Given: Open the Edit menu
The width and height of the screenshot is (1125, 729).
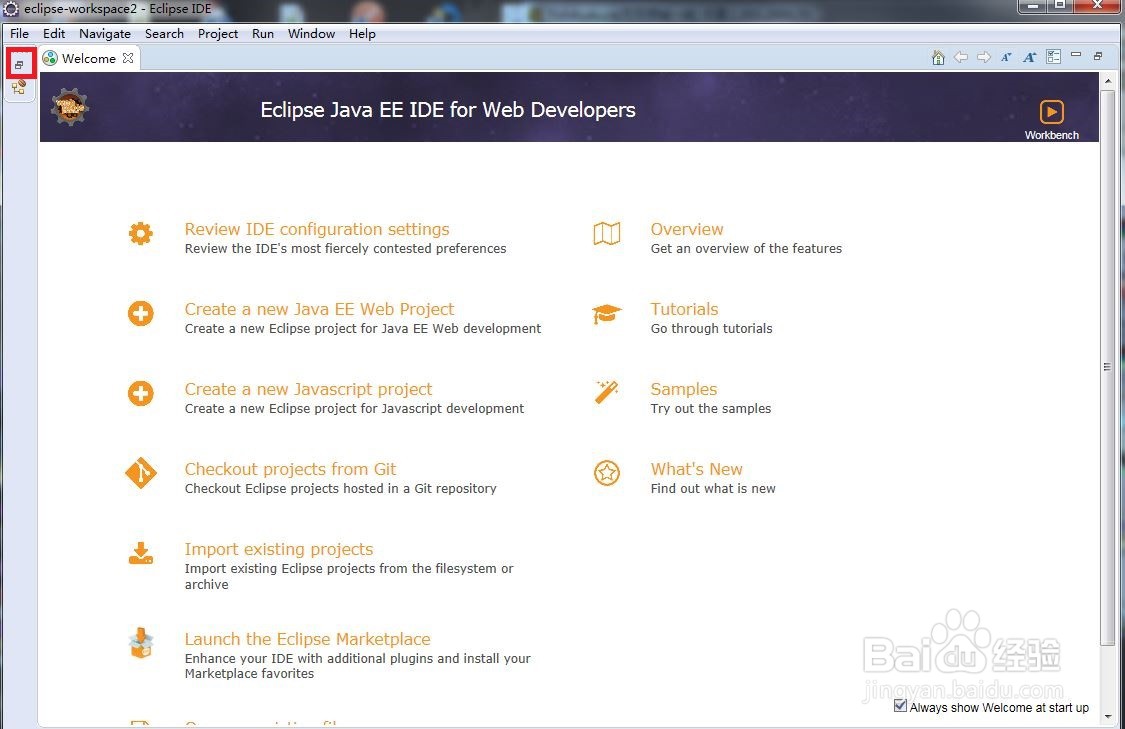Looking at the screenshot, I should [54, 34].
